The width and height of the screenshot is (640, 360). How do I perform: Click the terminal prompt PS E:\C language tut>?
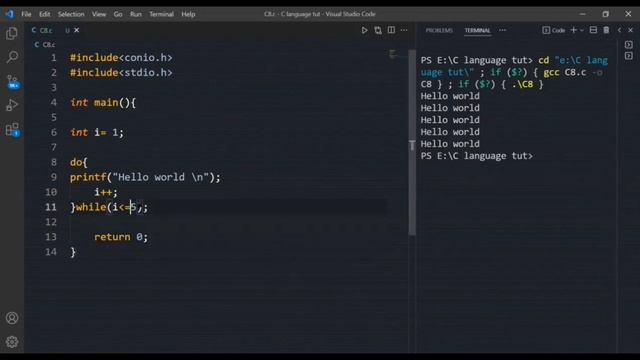477,156
